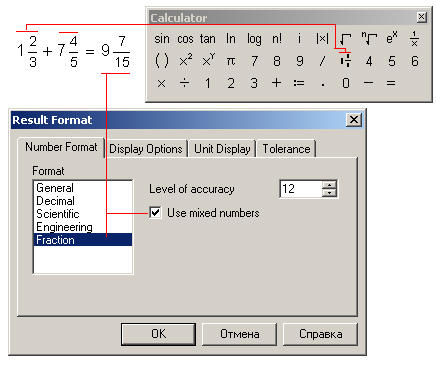Insert nth root operator
The height and width of the screenshot is (365, 436).
click(x=369, y=39)
